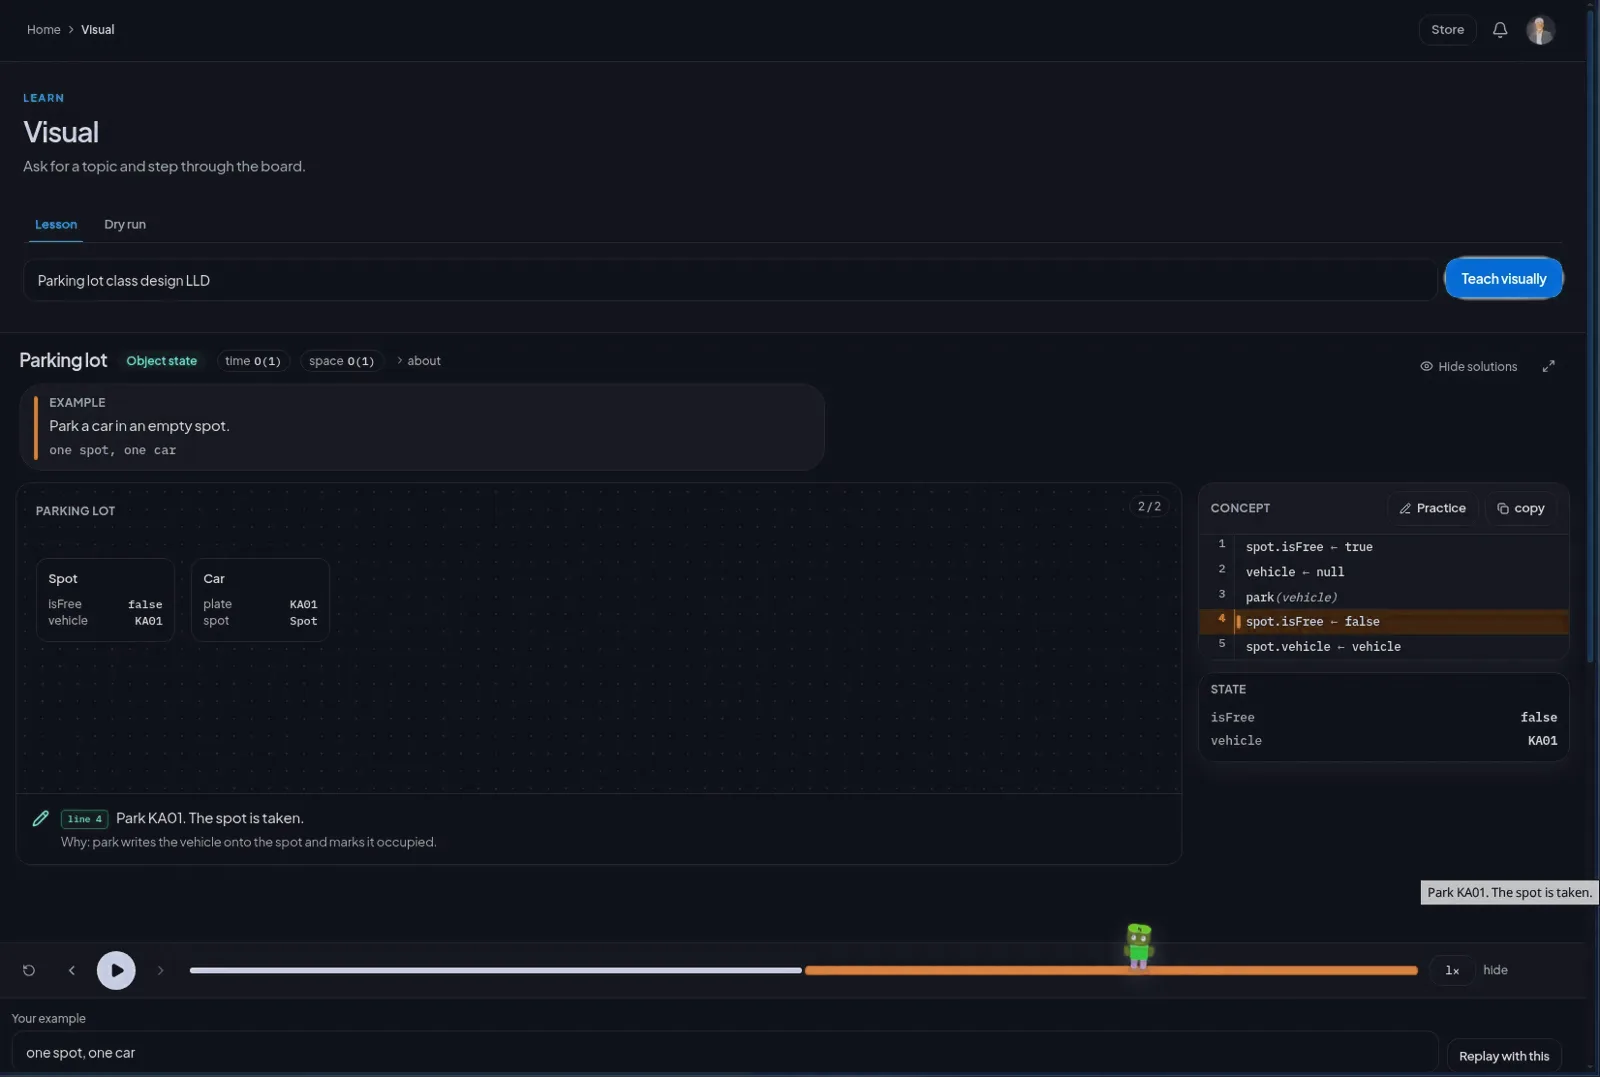Viewport: 1600px width, 1077px height.
Task: Change playback speed 1x
Action: 1452,970
